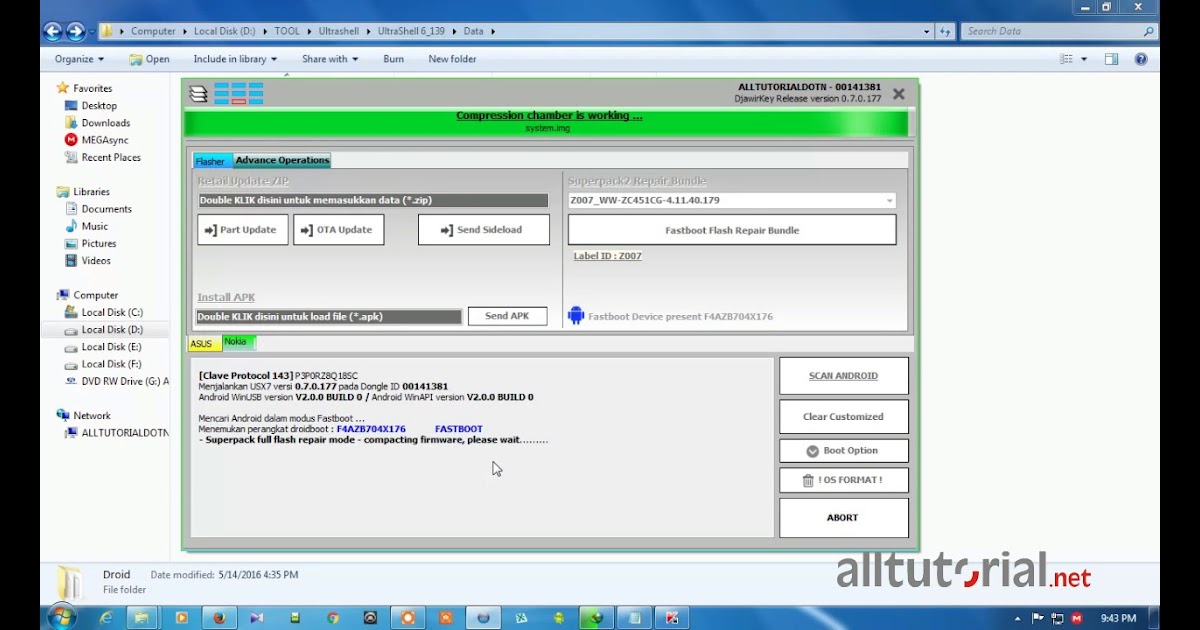Open the Superpack2 Repair Bundle firmware dropdown

point(732,200)
